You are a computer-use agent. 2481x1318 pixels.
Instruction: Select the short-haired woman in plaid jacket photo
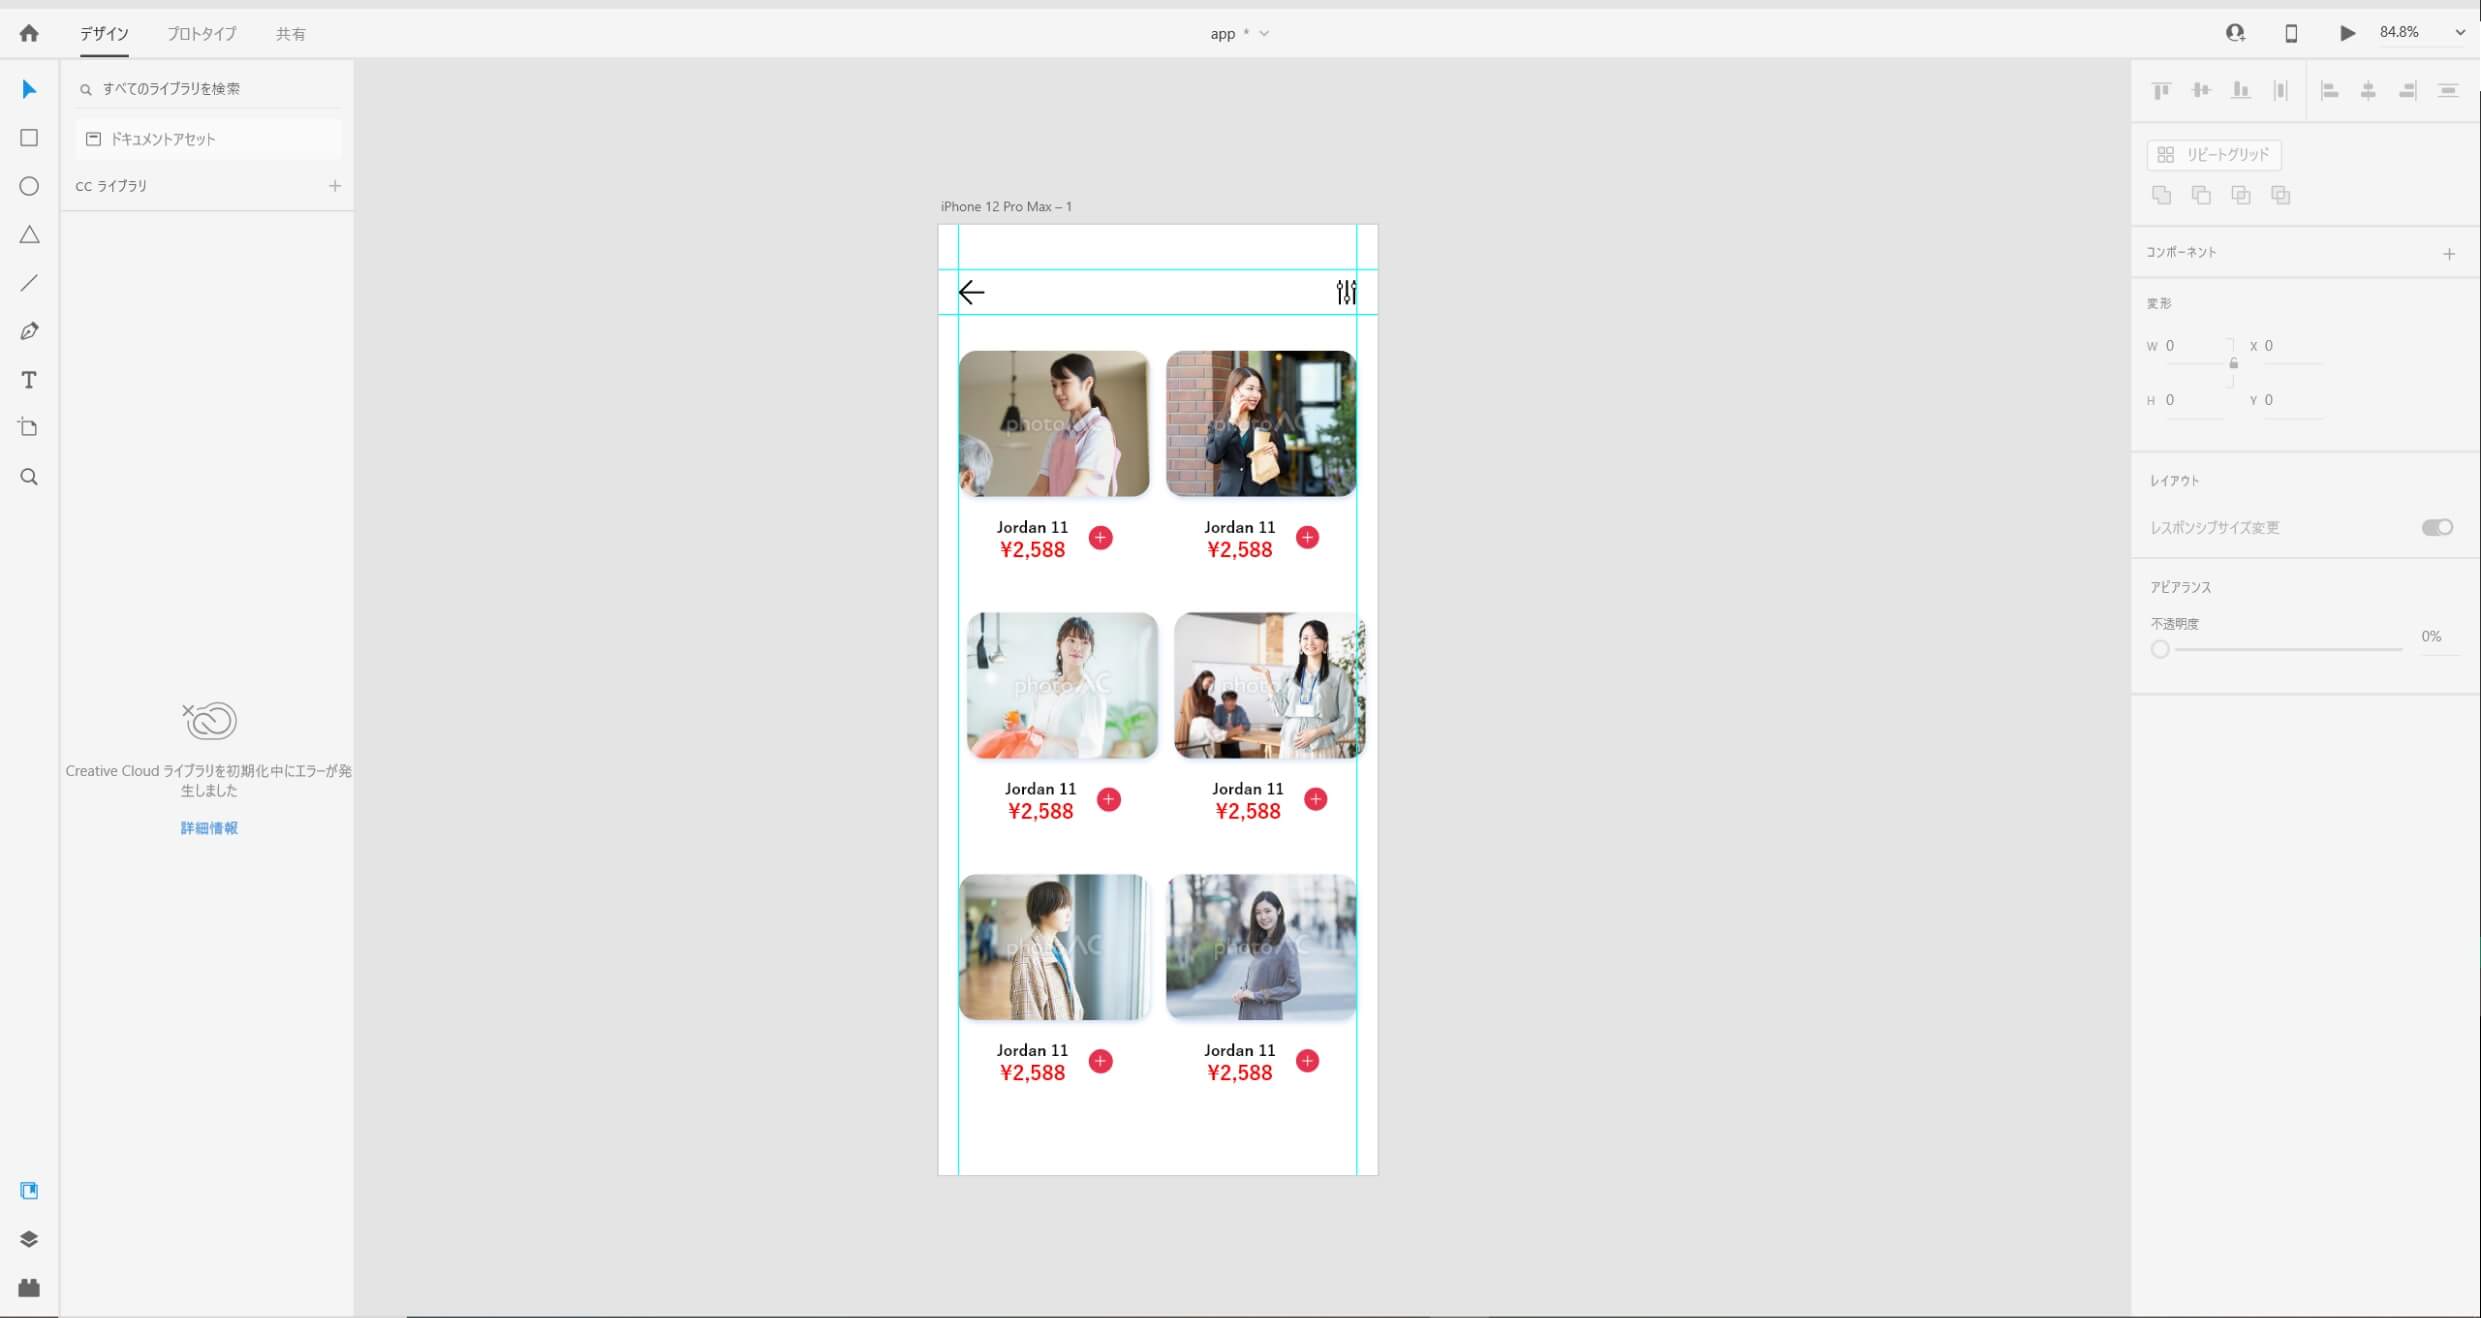pos(1053,947)
